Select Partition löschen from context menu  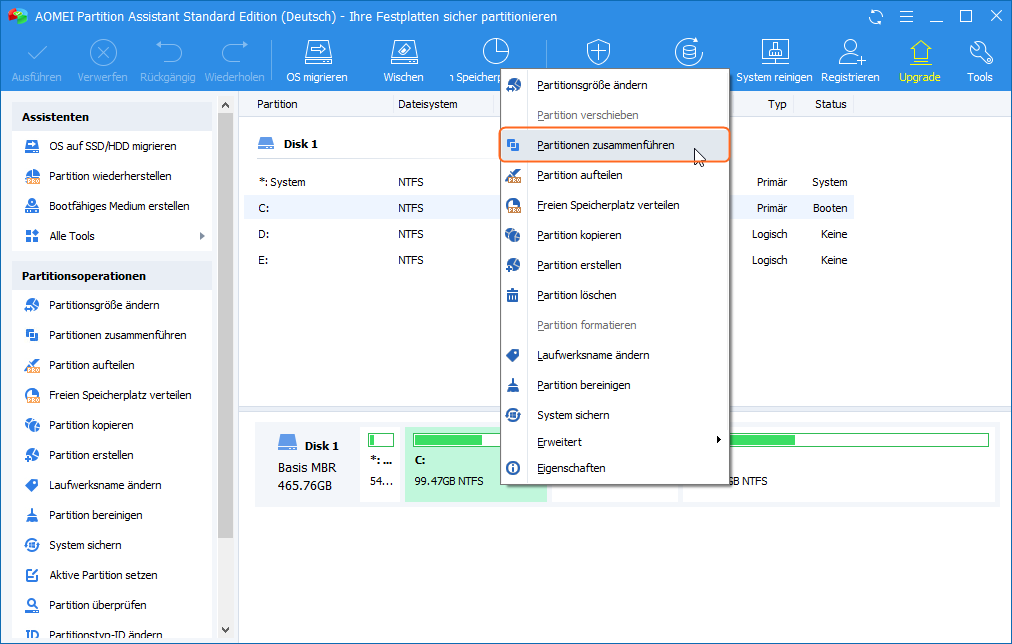576,295
